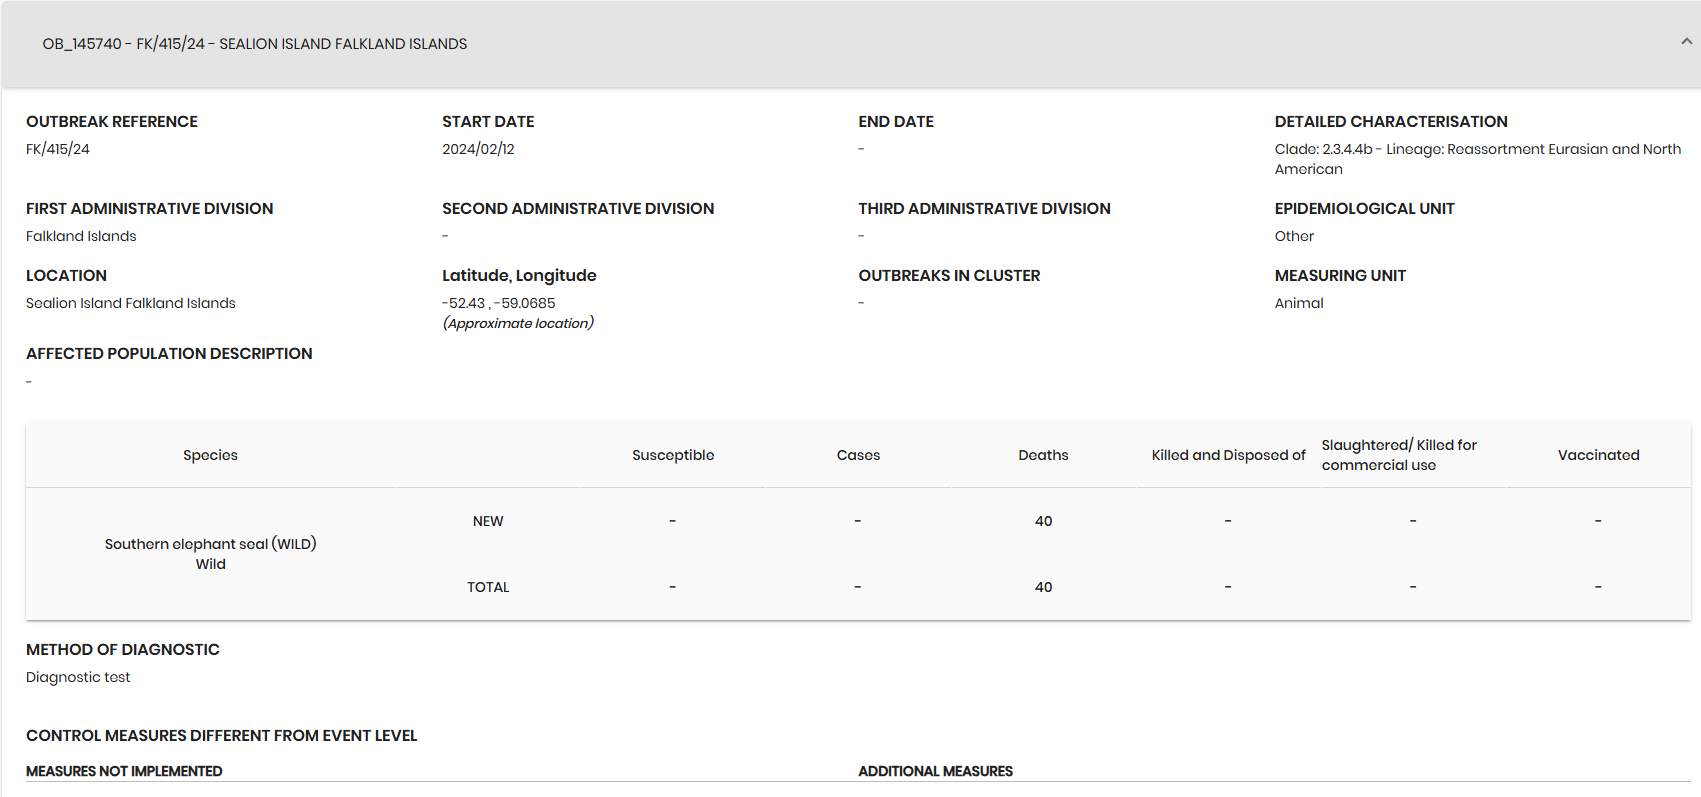
Task: Collapse the outbreak panel chevron icon
Action: click(1686, 42)
